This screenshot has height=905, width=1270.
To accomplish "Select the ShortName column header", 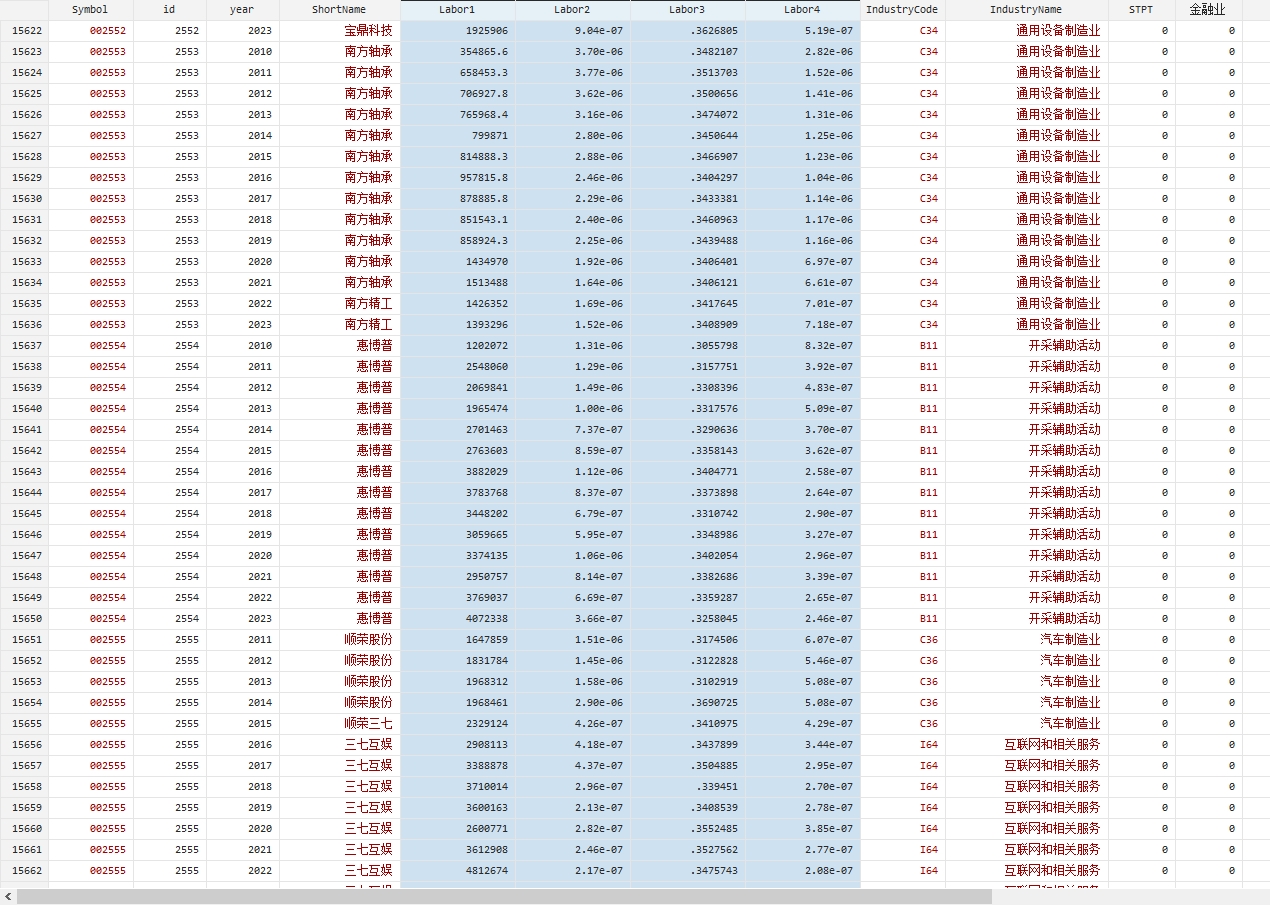I will 339,9.
